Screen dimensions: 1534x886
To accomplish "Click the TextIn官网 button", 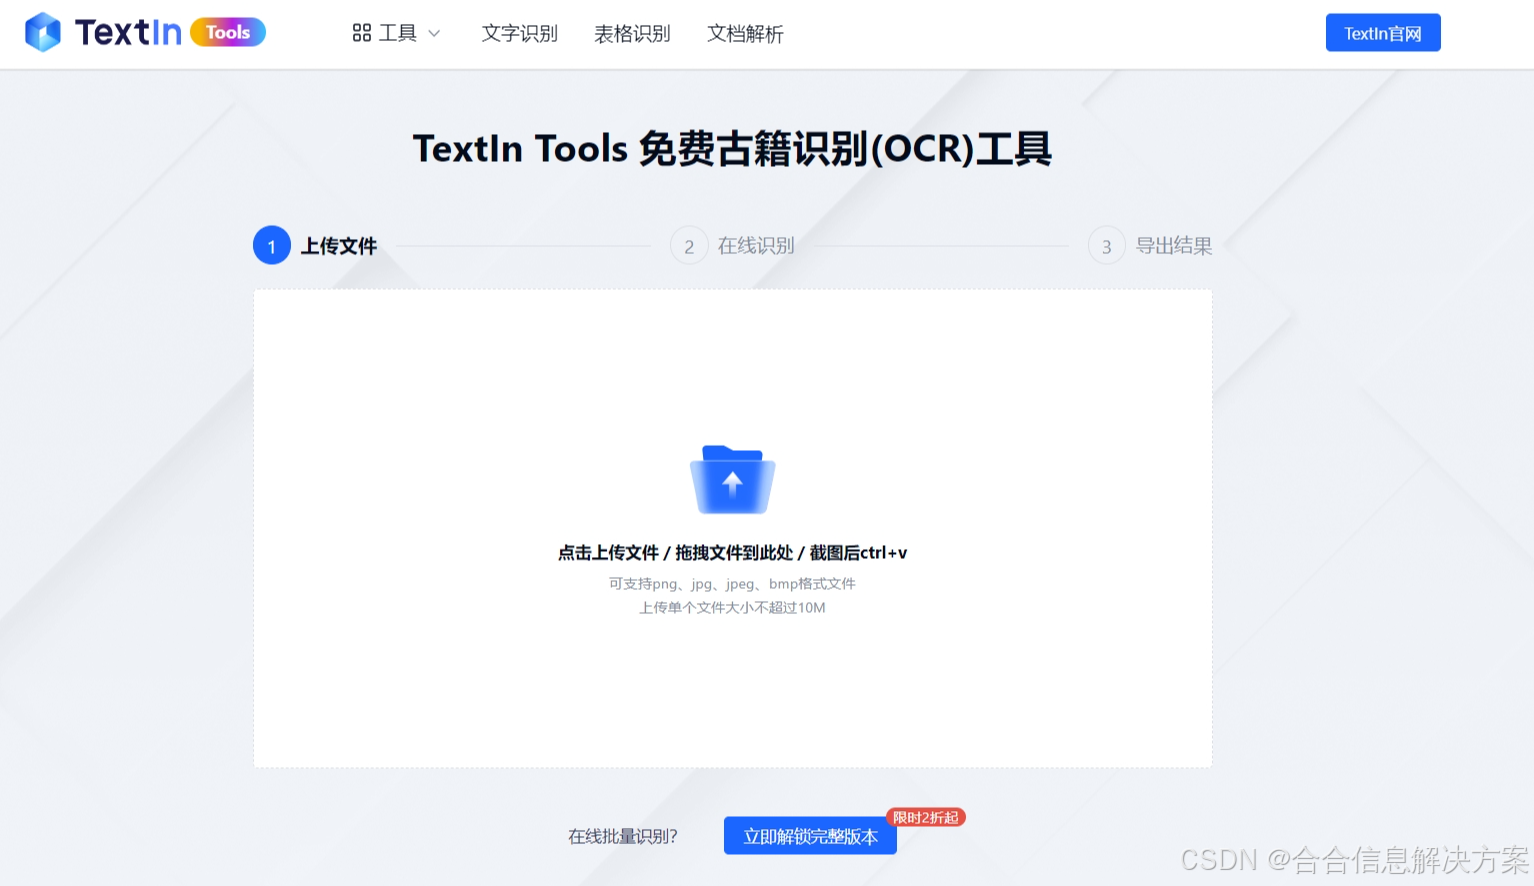I will [x=1383, y=33].
